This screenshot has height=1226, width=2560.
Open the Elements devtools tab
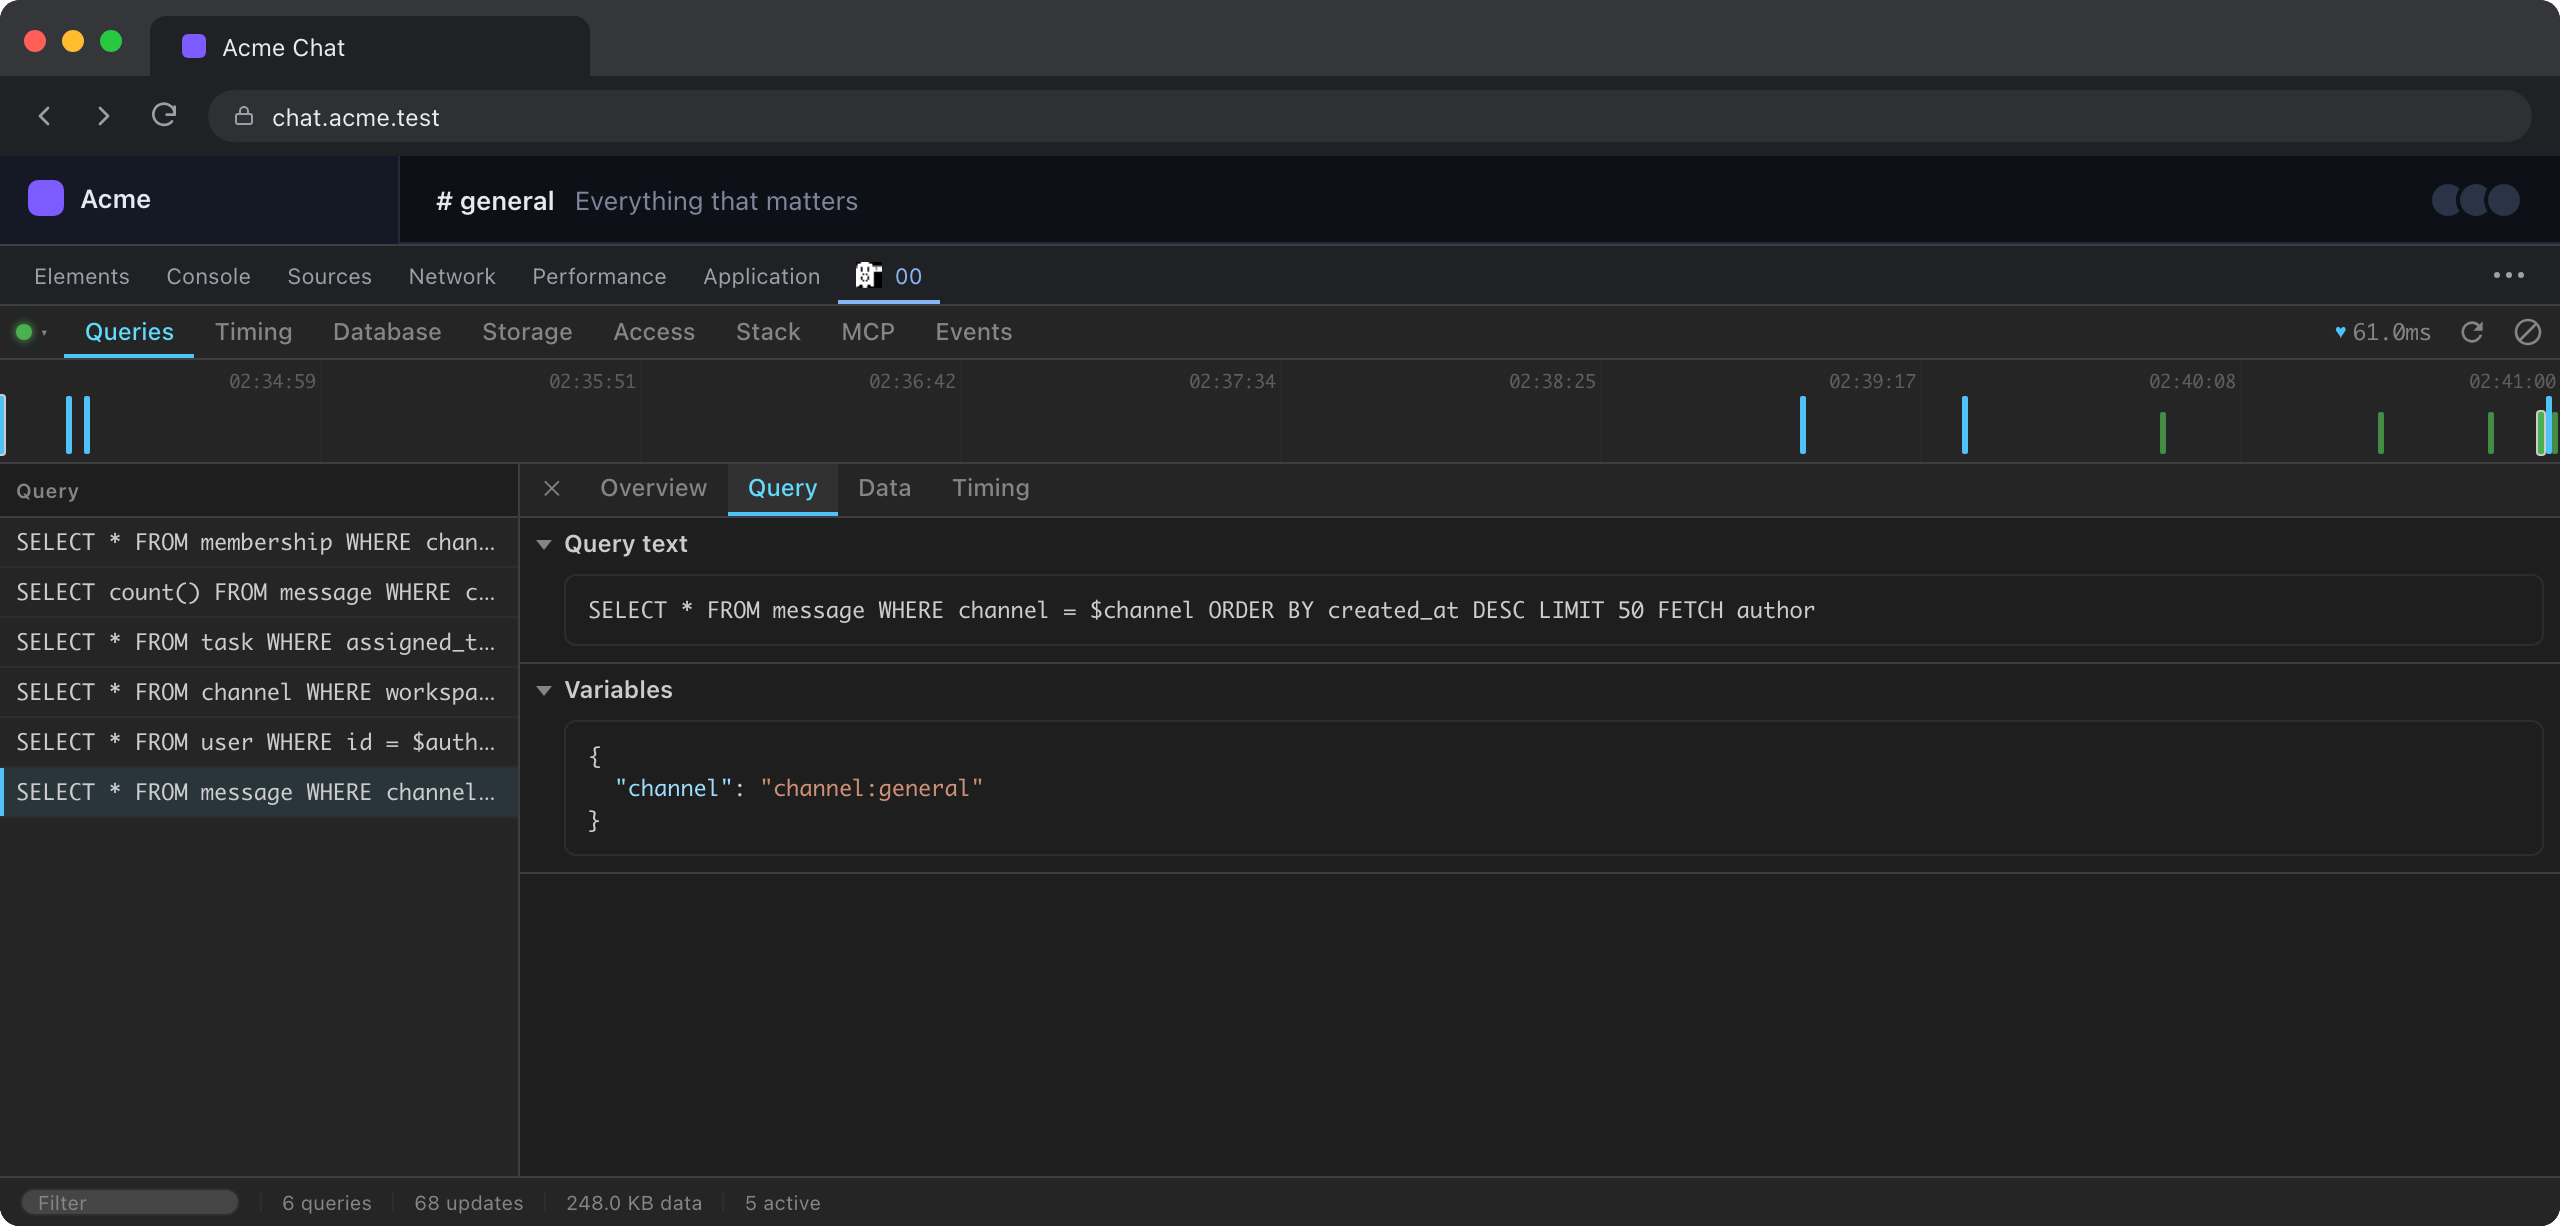(x=82, y=276)
